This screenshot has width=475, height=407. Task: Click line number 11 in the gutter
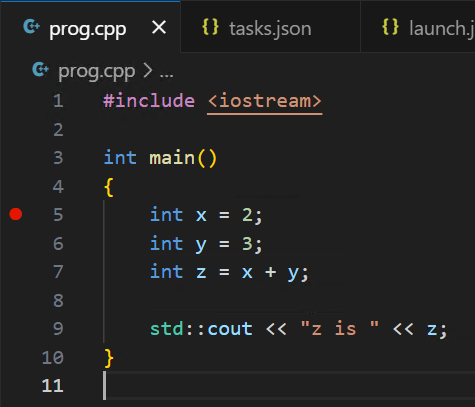(53, 386)
